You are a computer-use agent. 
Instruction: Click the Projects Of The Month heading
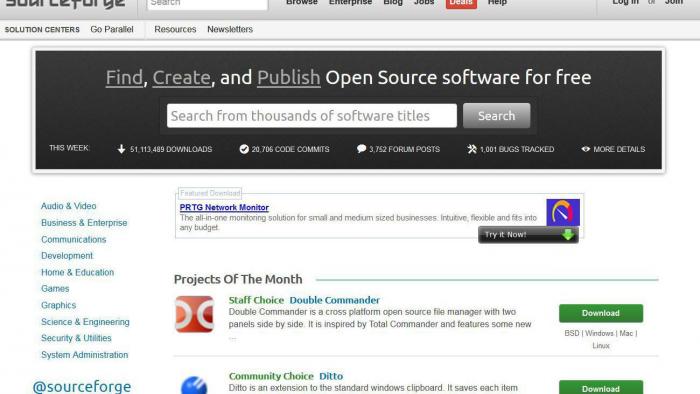pos(238,279)
